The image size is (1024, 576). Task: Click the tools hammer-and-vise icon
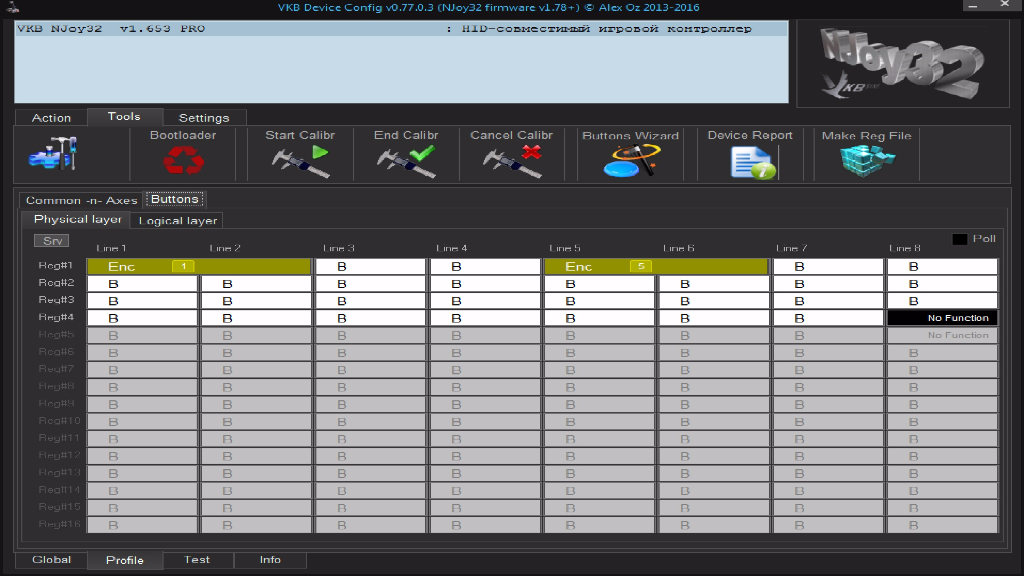click(x=53, y=154)
